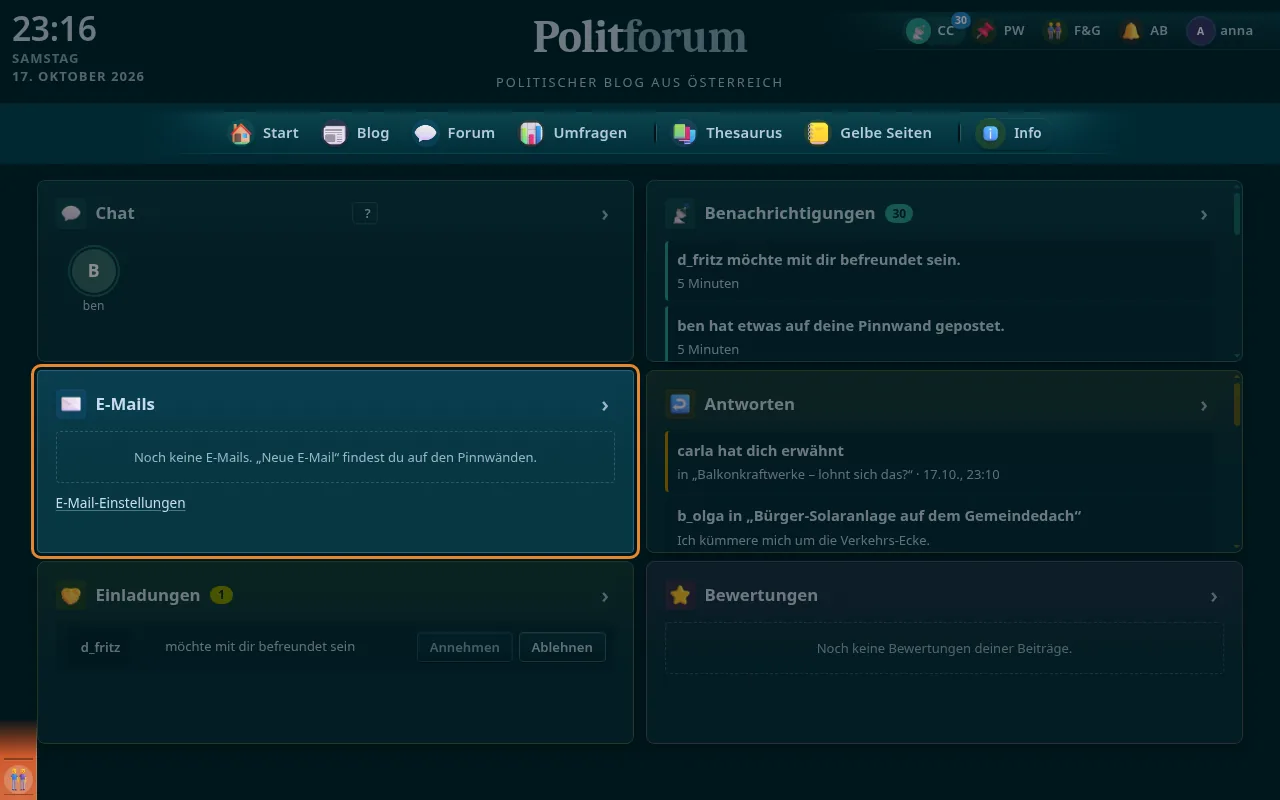Select the Thesaurus menu item
The height and width of the screenshot is (800, 1280).
[727, 133]
